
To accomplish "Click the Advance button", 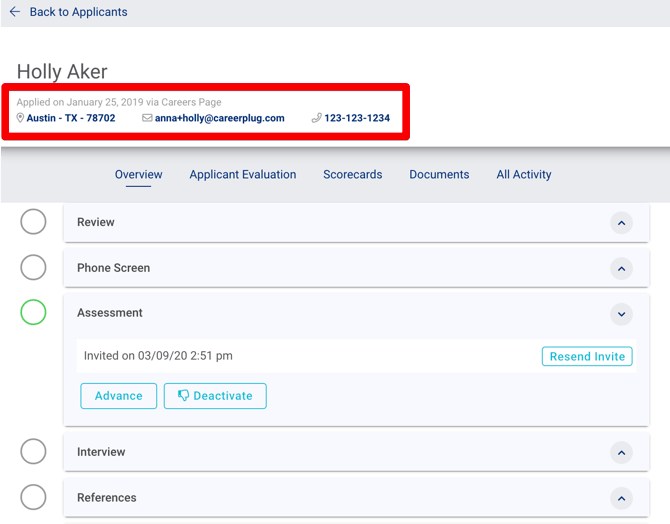I will [118, 396].
